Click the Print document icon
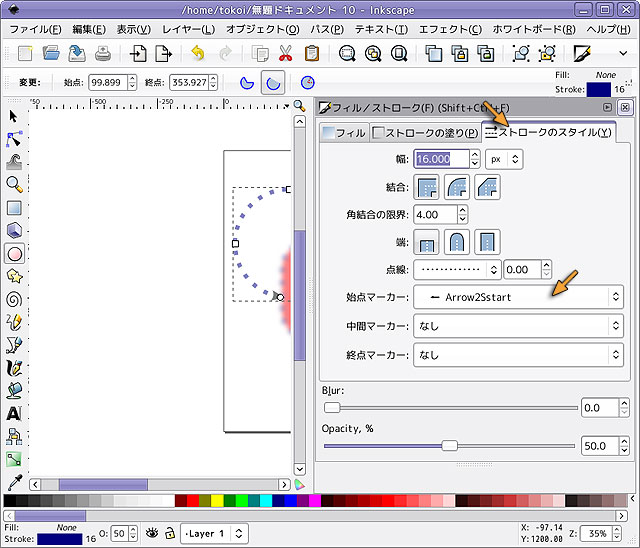 pos(102,53)
